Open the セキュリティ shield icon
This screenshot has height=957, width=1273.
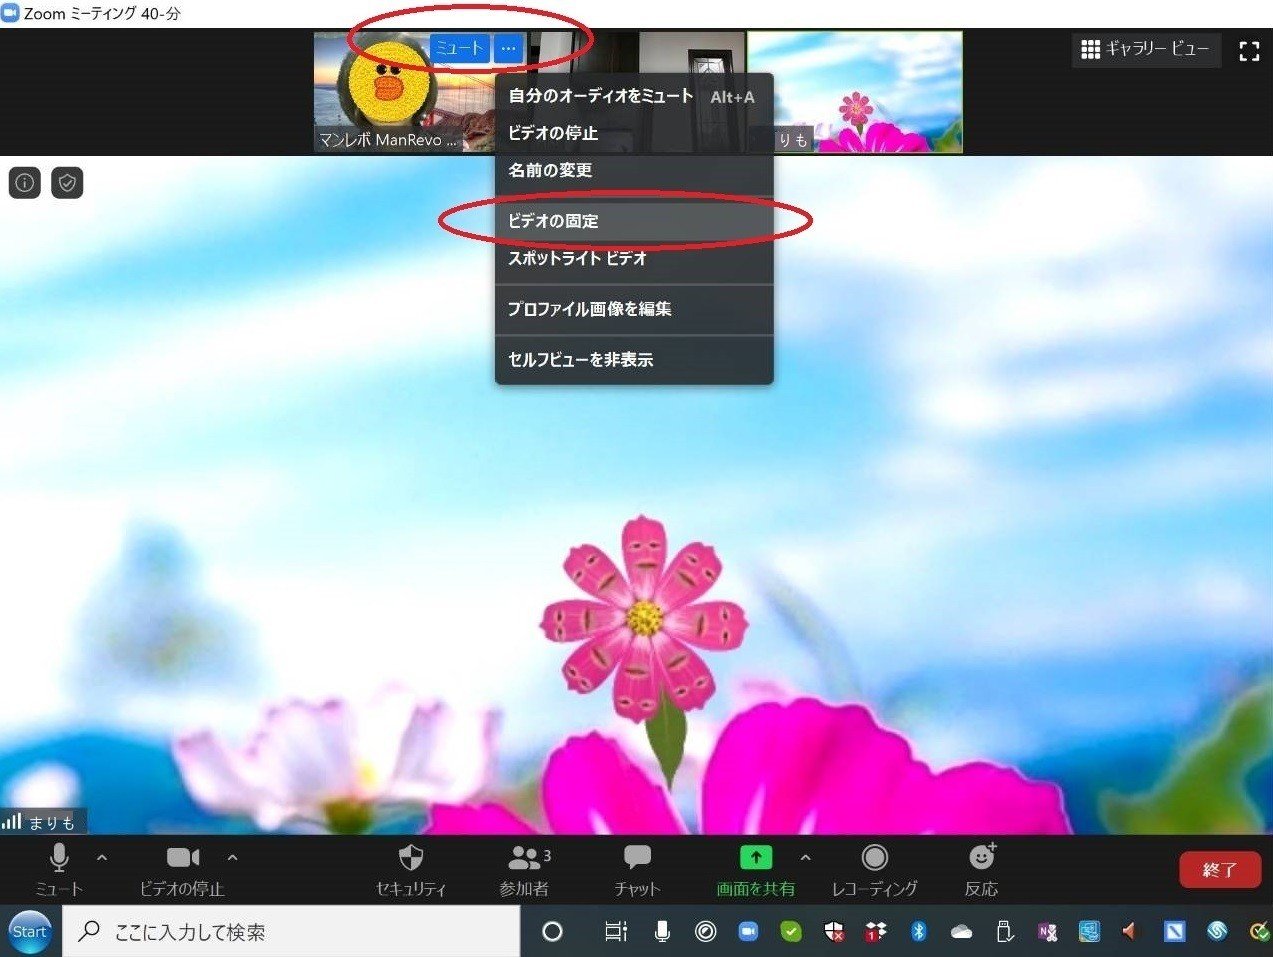411,866
